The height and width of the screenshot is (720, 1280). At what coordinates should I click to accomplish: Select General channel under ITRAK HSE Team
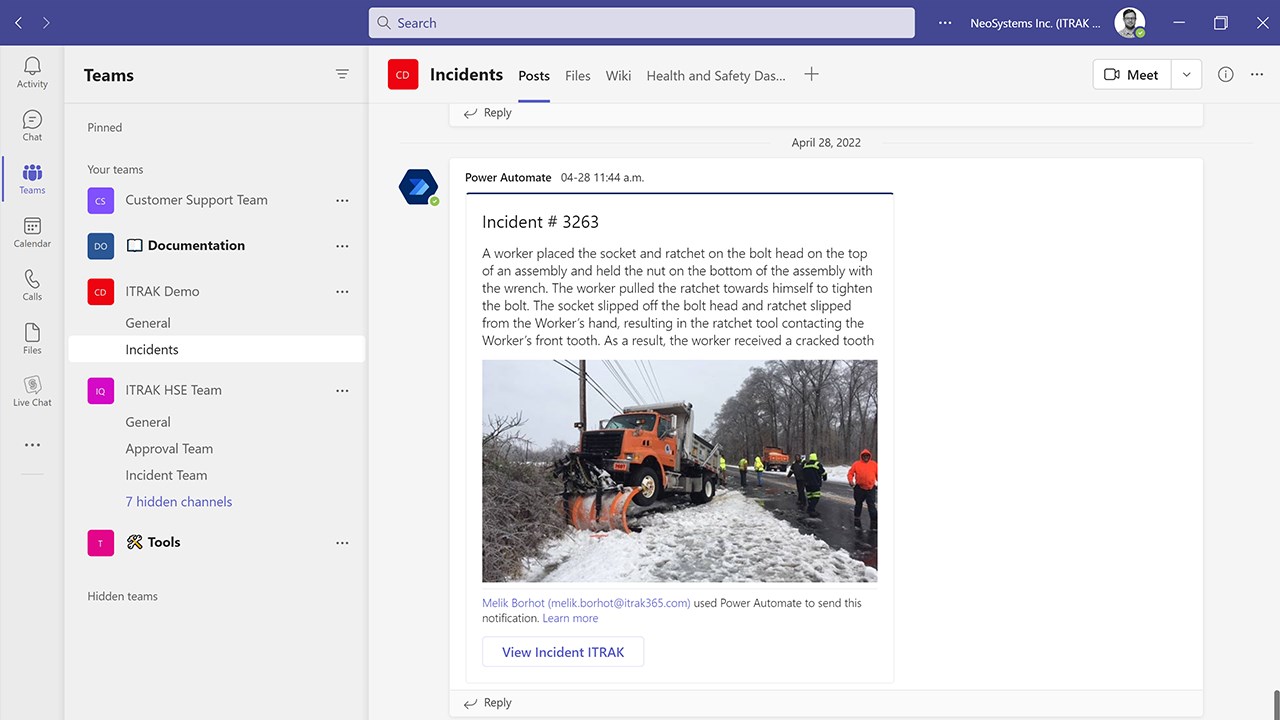148,422
